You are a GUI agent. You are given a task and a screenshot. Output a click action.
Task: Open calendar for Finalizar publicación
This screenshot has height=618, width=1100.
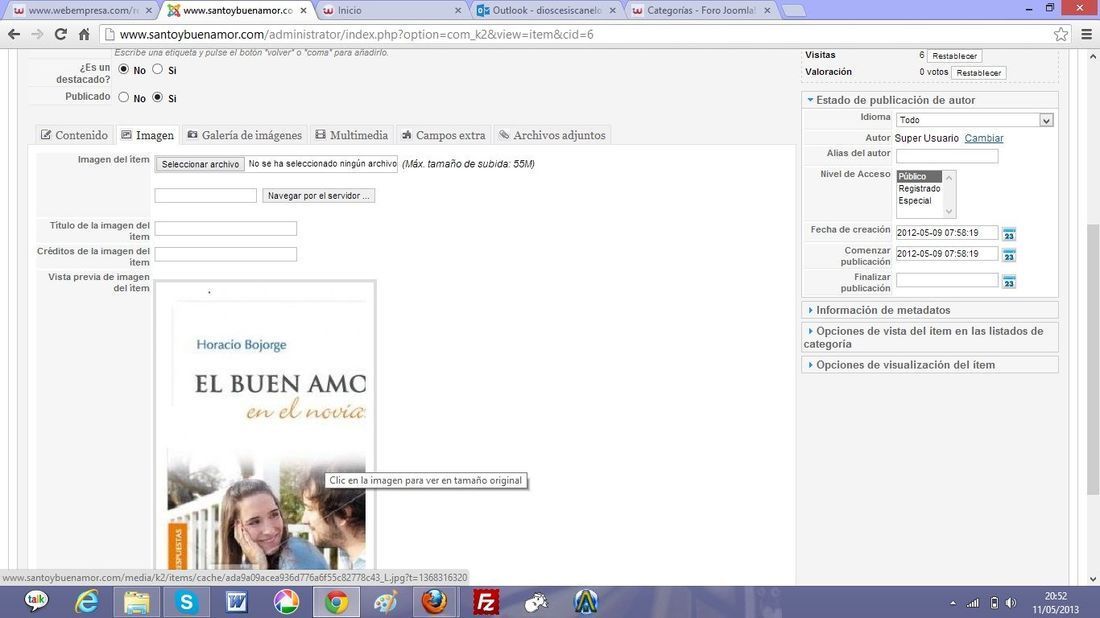tap(1009, 281)
